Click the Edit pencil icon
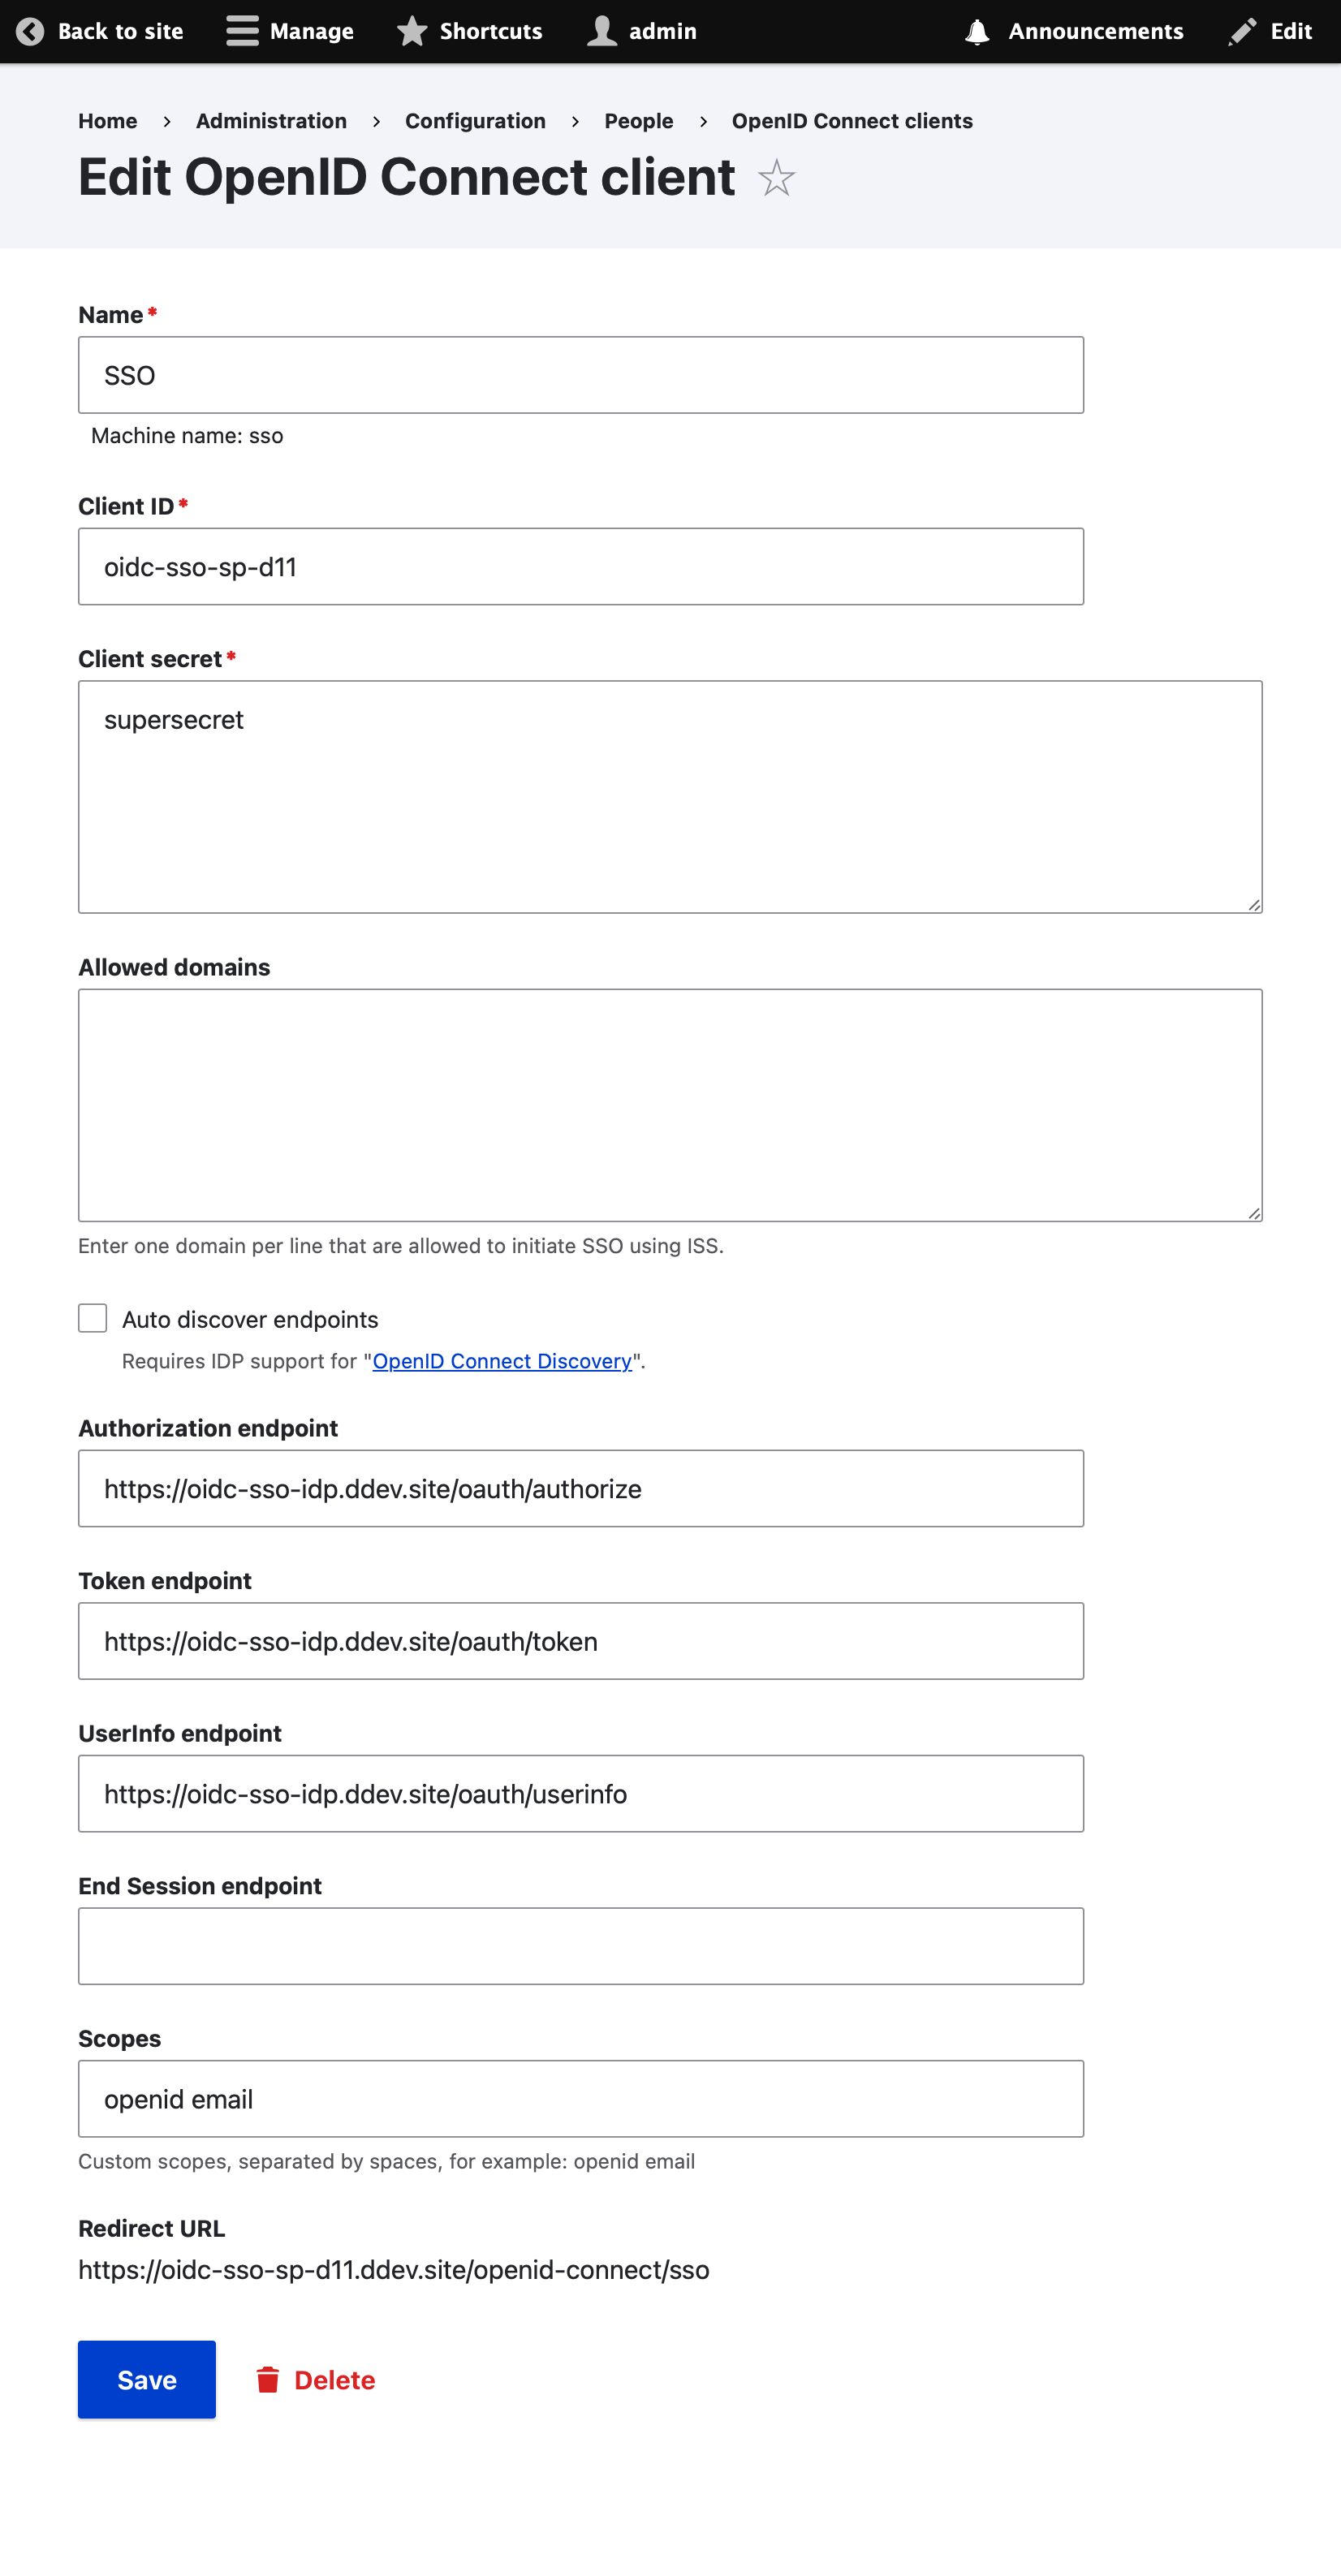1341x2576 pixels. point(1242,32)
